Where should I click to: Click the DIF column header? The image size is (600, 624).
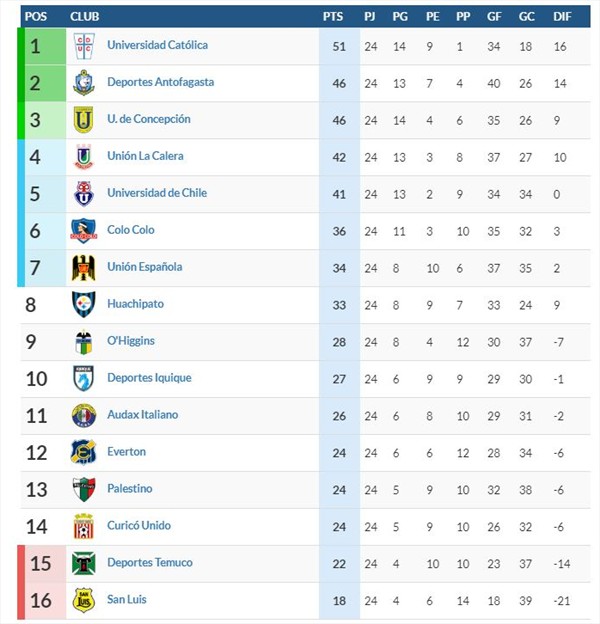pyautogui.click(x=560, y=17)
